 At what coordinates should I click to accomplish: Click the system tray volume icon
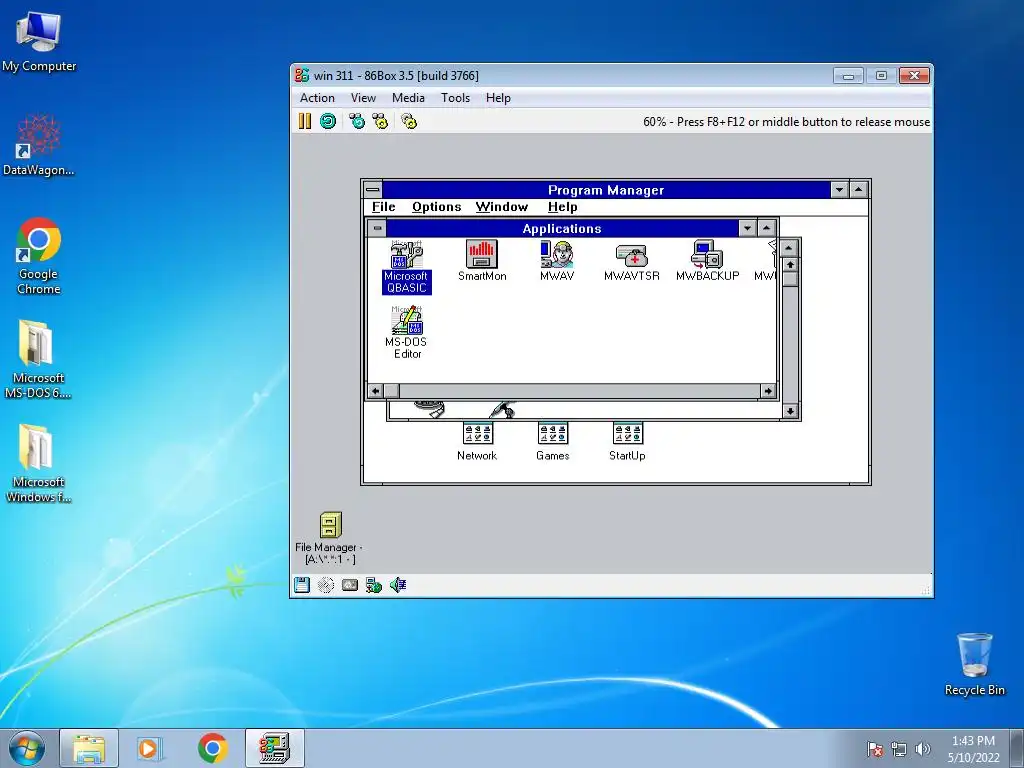click(x=922, y=749)
